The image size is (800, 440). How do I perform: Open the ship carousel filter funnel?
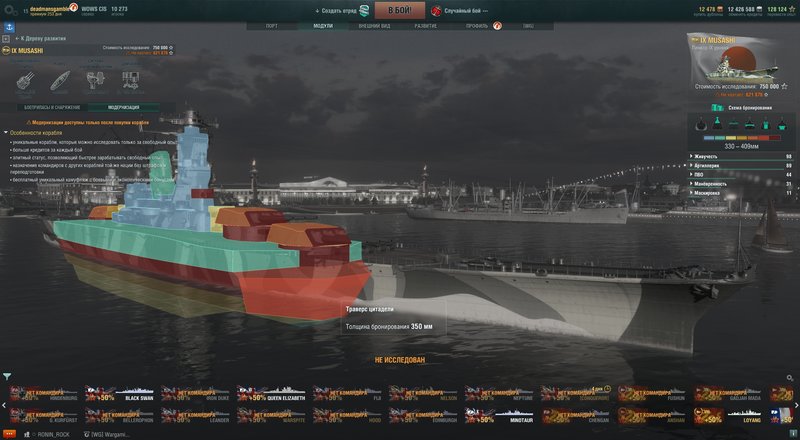tap(7, 377)
